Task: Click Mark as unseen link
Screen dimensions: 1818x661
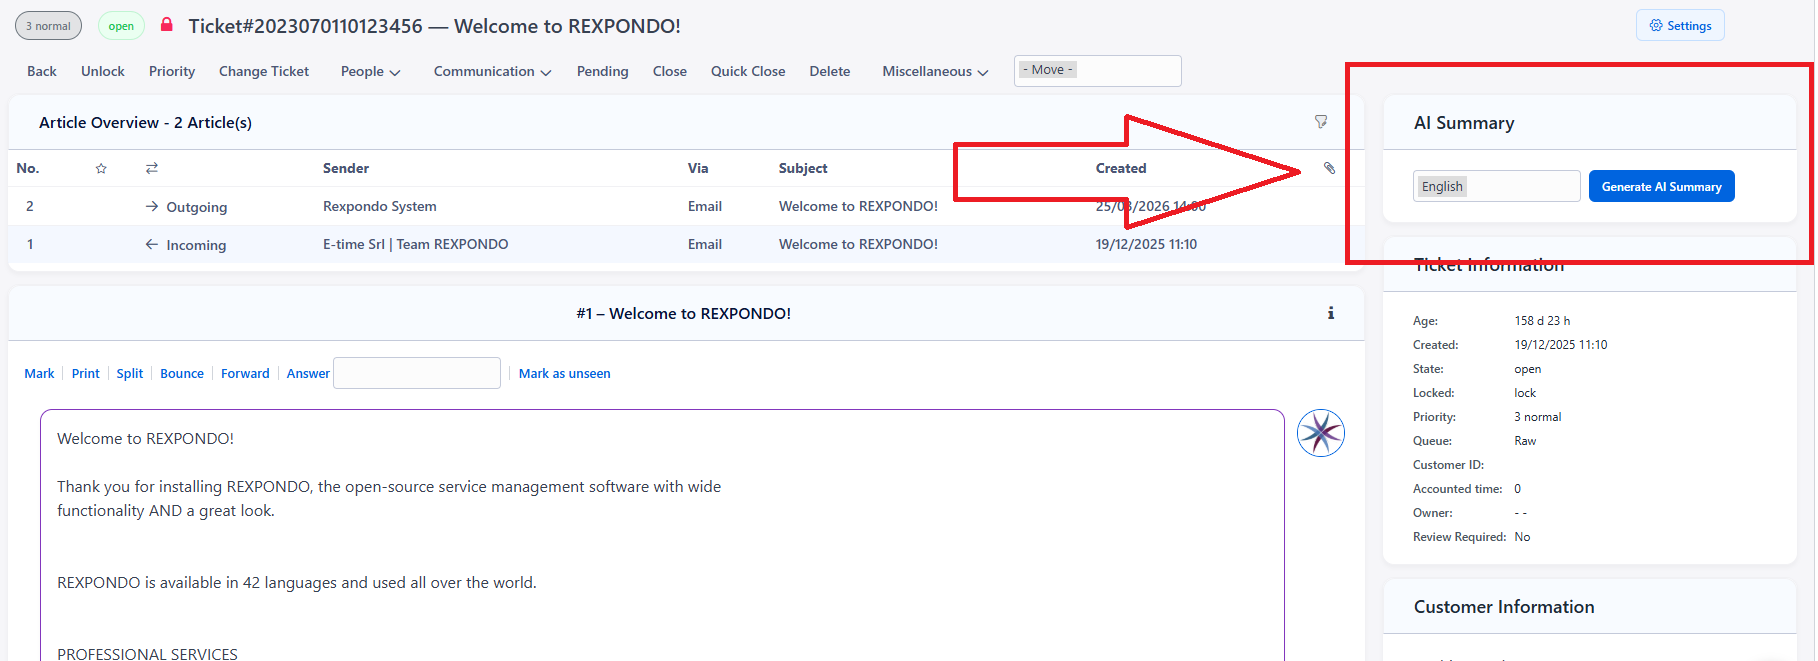Action: [x=564, y=373]
